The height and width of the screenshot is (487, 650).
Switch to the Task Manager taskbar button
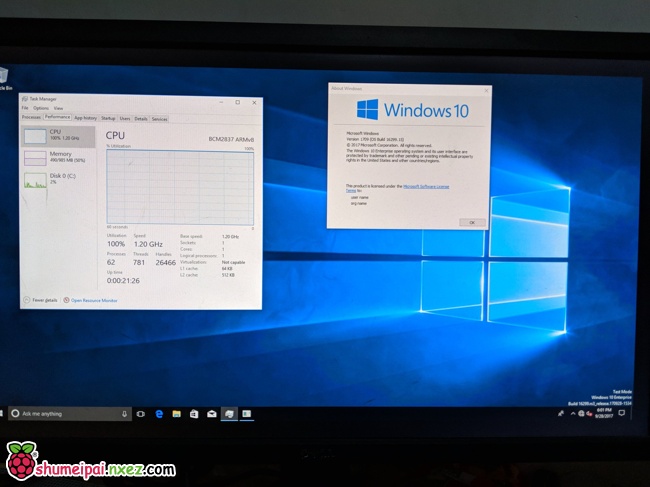click(229, 414)
